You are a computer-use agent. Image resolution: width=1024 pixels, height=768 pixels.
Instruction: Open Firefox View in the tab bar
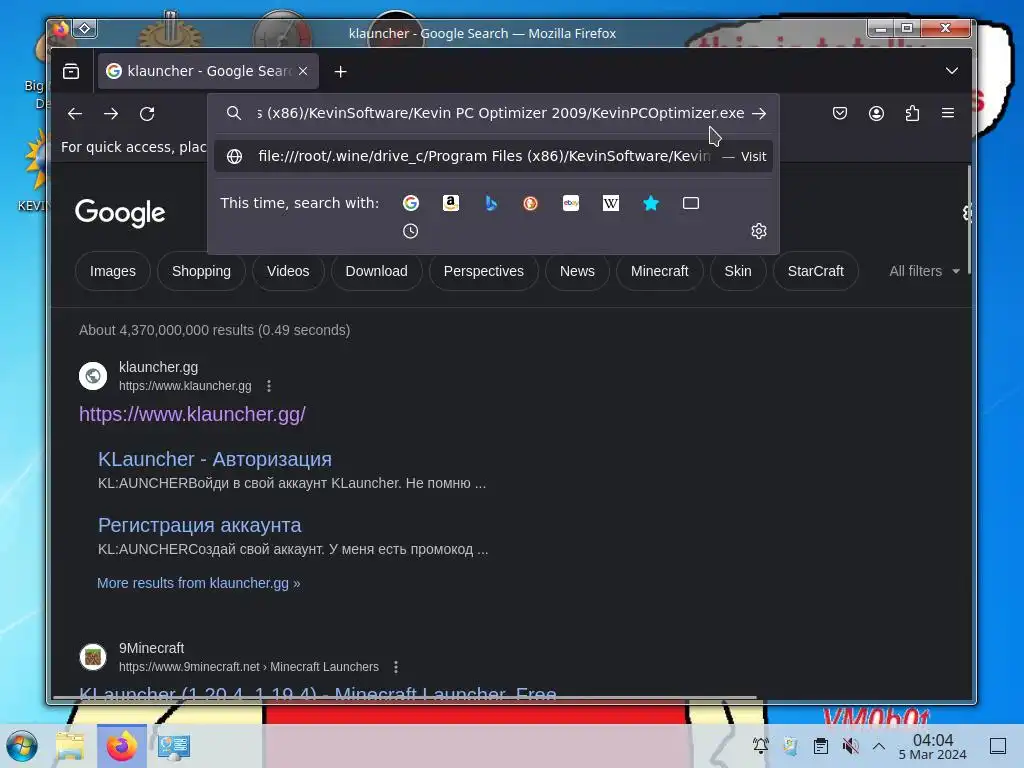71,71
